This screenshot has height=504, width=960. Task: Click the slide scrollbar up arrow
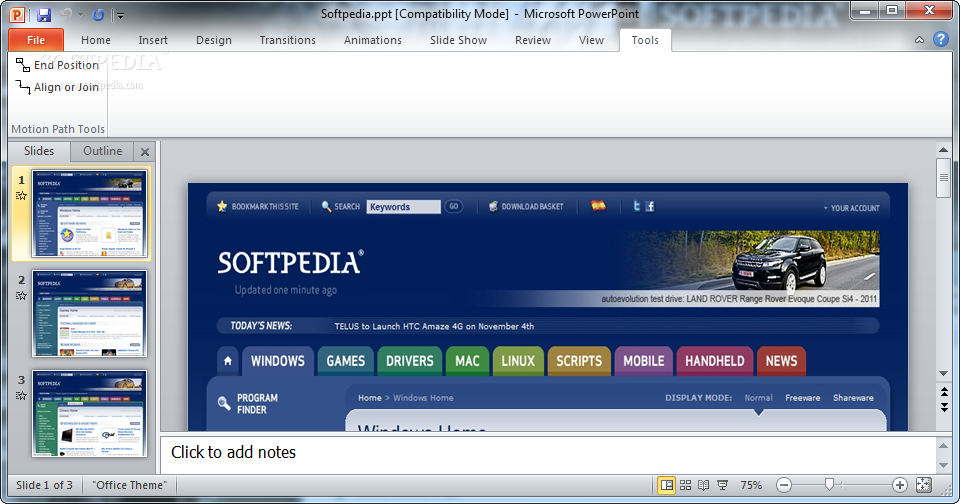(943, 149)
